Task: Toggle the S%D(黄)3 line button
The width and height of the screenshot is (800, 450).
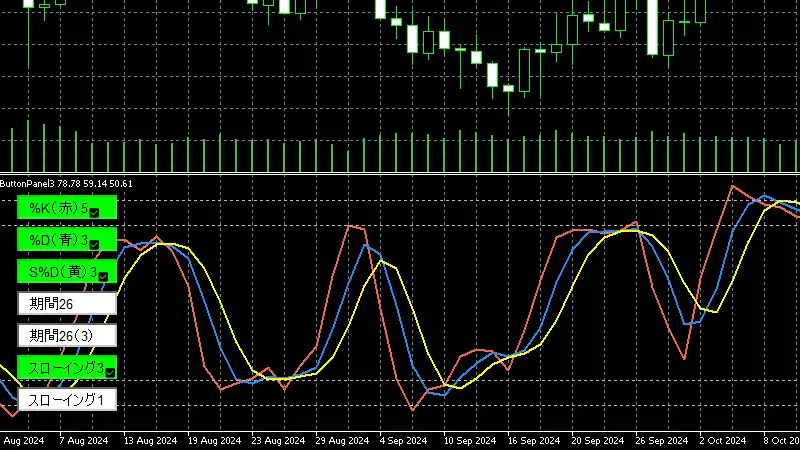Action: (x=60, y=272)
